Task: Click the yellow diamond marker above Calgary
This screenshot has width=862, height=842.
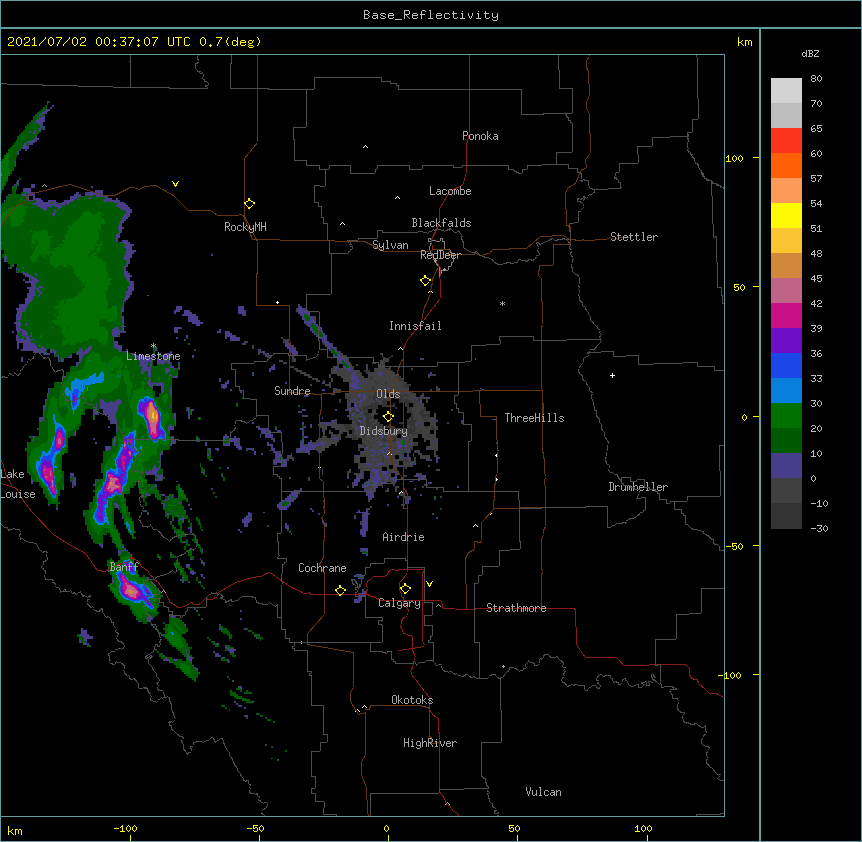Action: coord(405,589)
